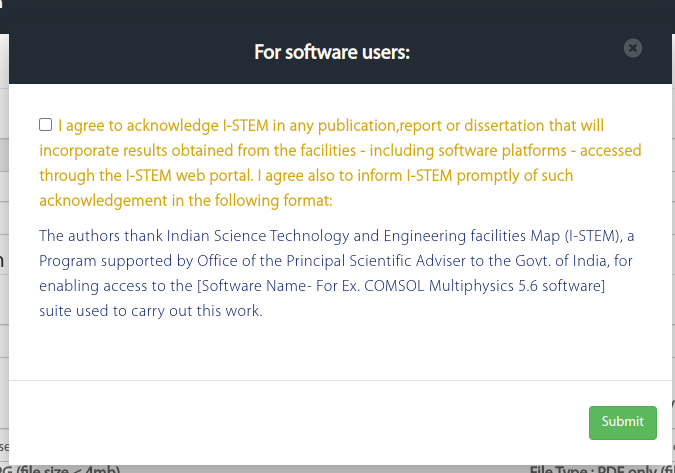Viewport: 675px width, 473px height.
Task: Check the I-STEM acknowledgement agreement checkbox
Action: point(46,125)
